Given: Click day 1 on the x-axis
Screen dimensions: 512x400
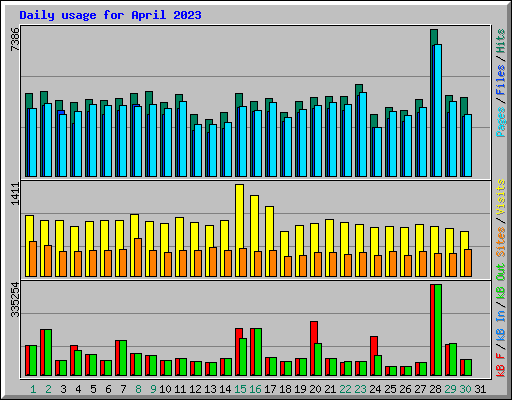Looking at the screenshot, I should pyautogui.click(x=33, y=389).
